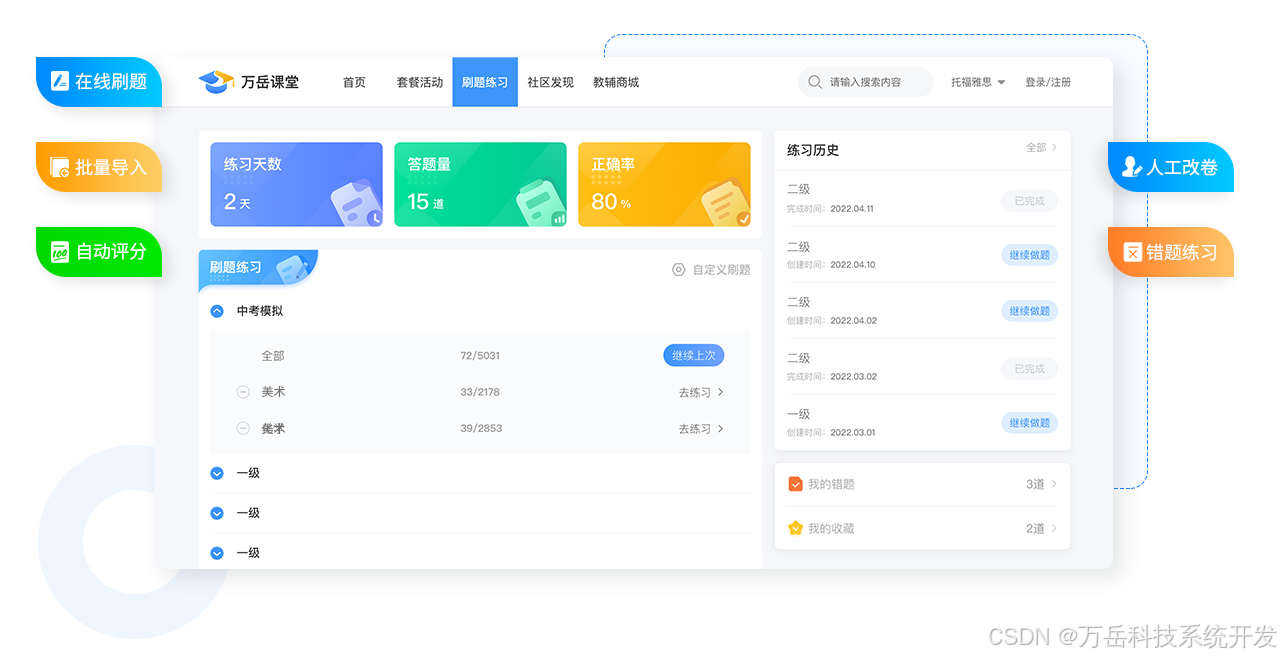The image size is (1281, 658).
Task: Click the 万岳课堂 graduation cap logo
Action: pos(215,82)
